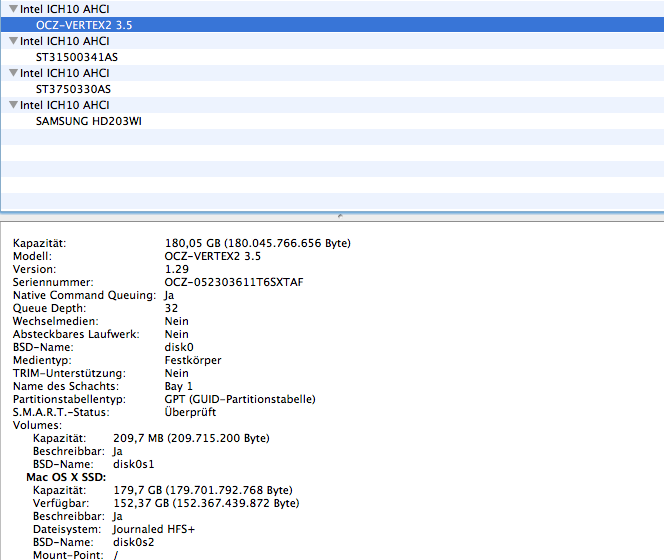Click the Verfügbar value 152,37 GB

pyautogui.click(x=206, y=503)
